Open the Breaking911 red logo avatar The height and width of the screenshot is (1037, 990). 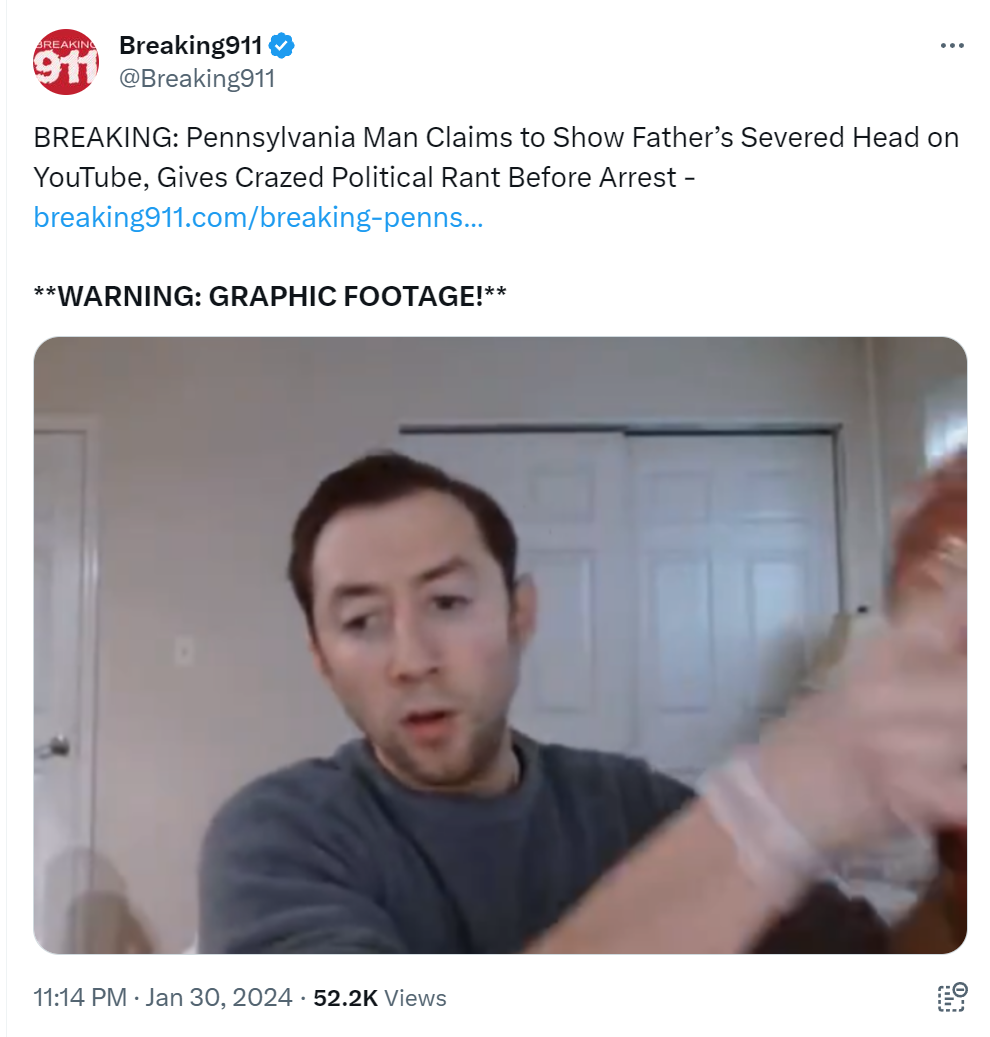coord(65,62)
